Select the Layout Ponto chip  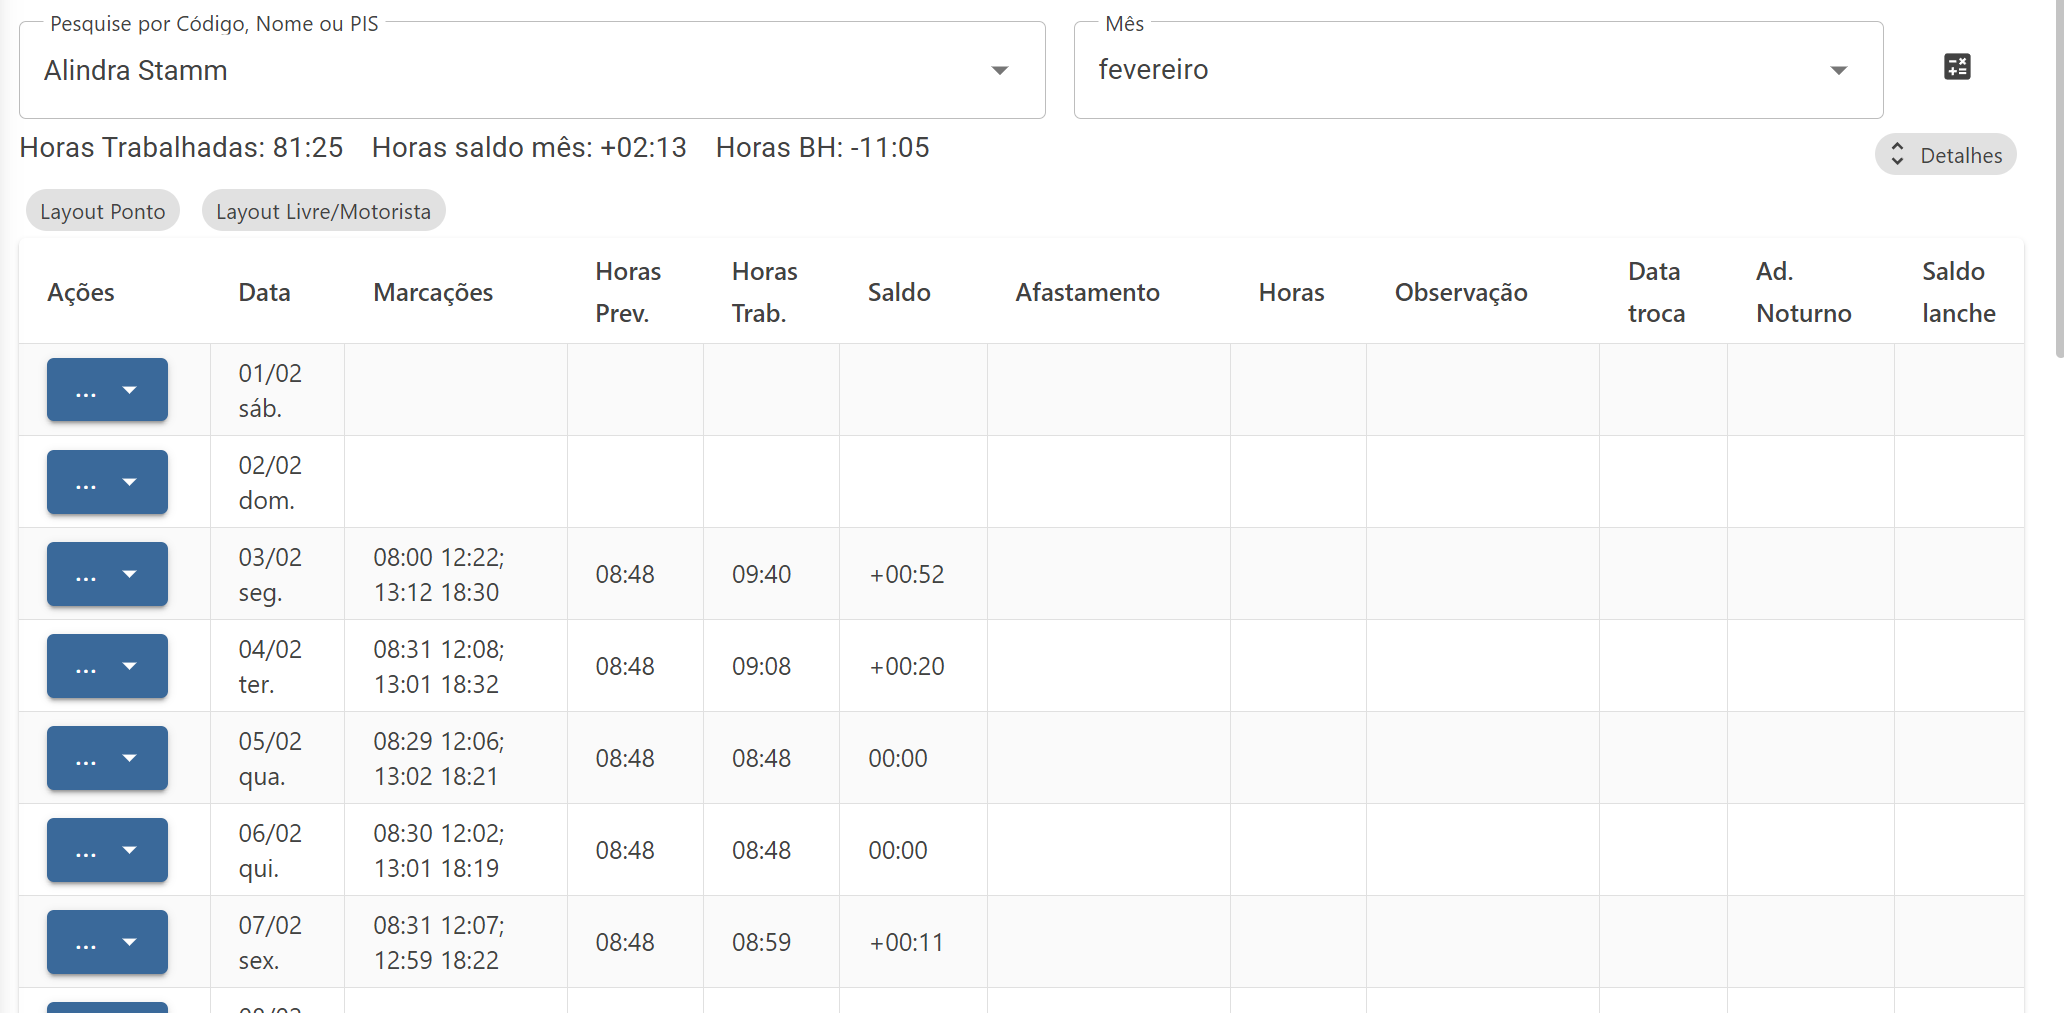coord(103,211)
